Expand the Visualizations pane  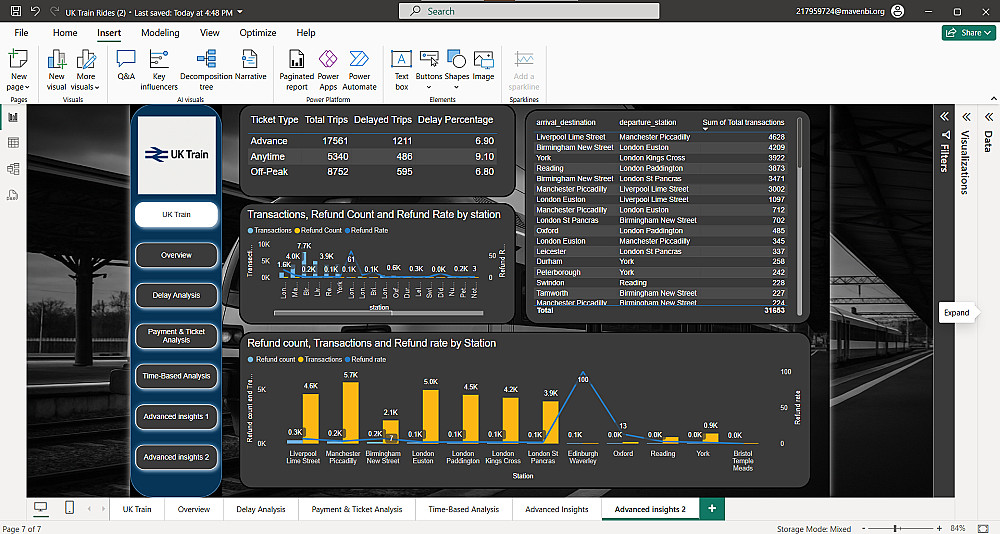[965, 116]
